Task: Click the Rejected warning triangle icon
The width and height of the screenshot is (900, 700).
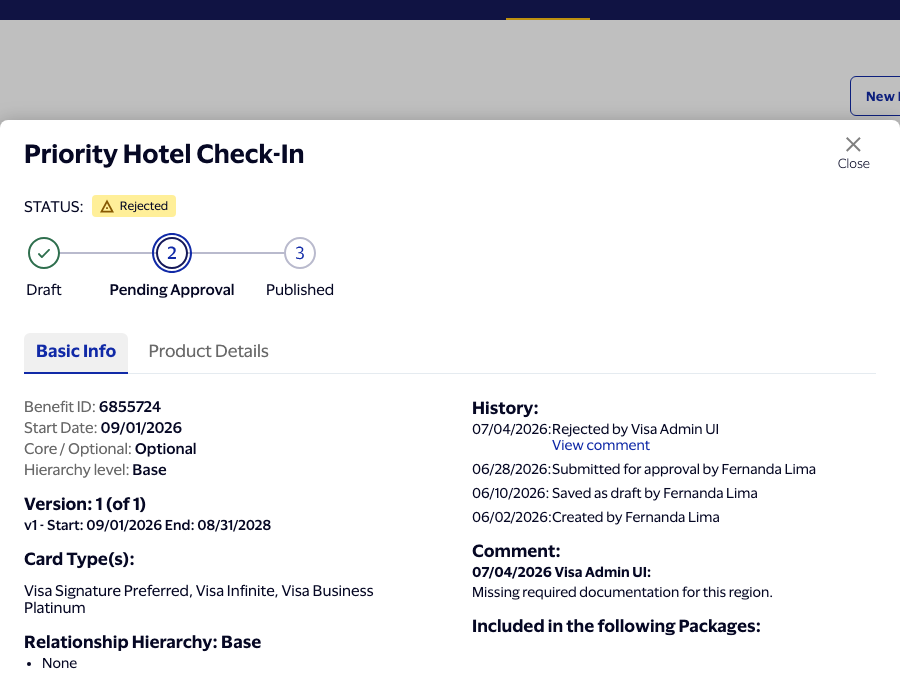Action: [107, 207]
